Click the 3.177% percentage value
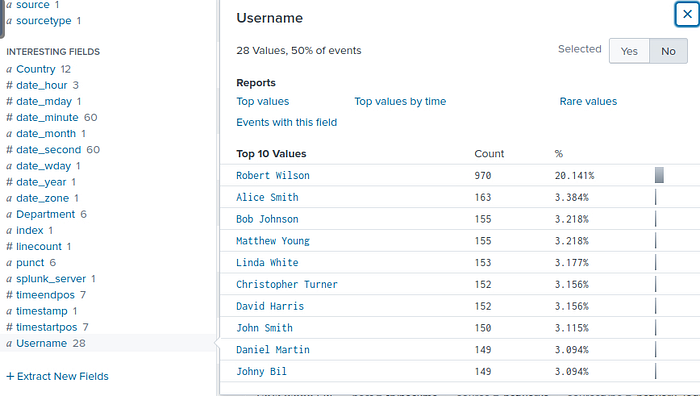This screenshot has height=396, width=700. point(571,263)
